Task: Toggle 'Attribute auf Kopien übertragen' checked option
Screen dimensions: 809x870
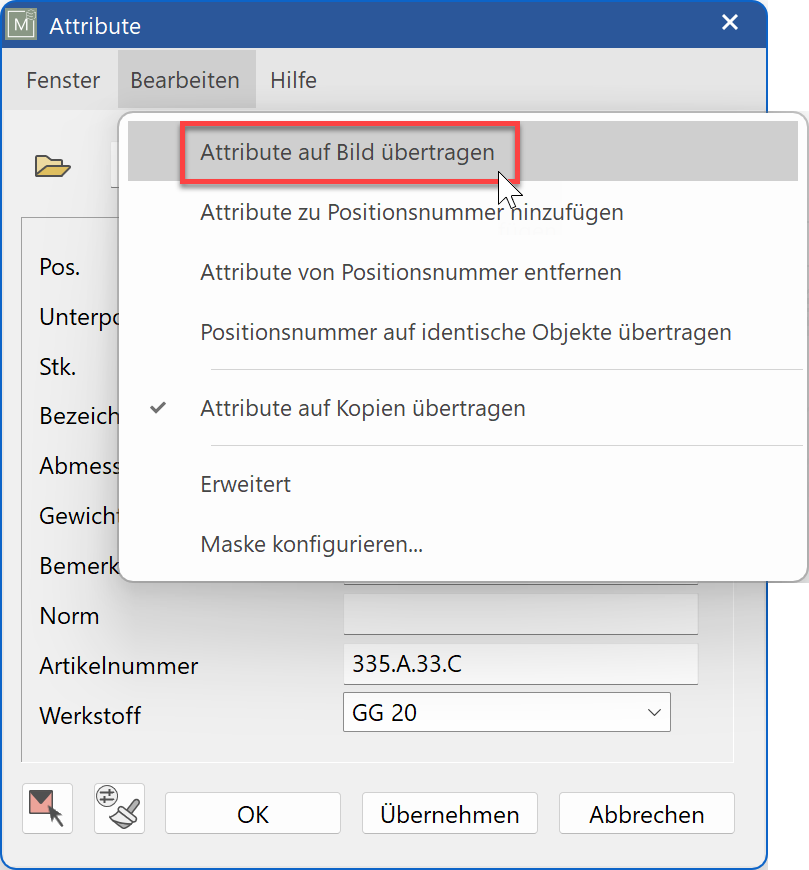Action: pos(362,408)
